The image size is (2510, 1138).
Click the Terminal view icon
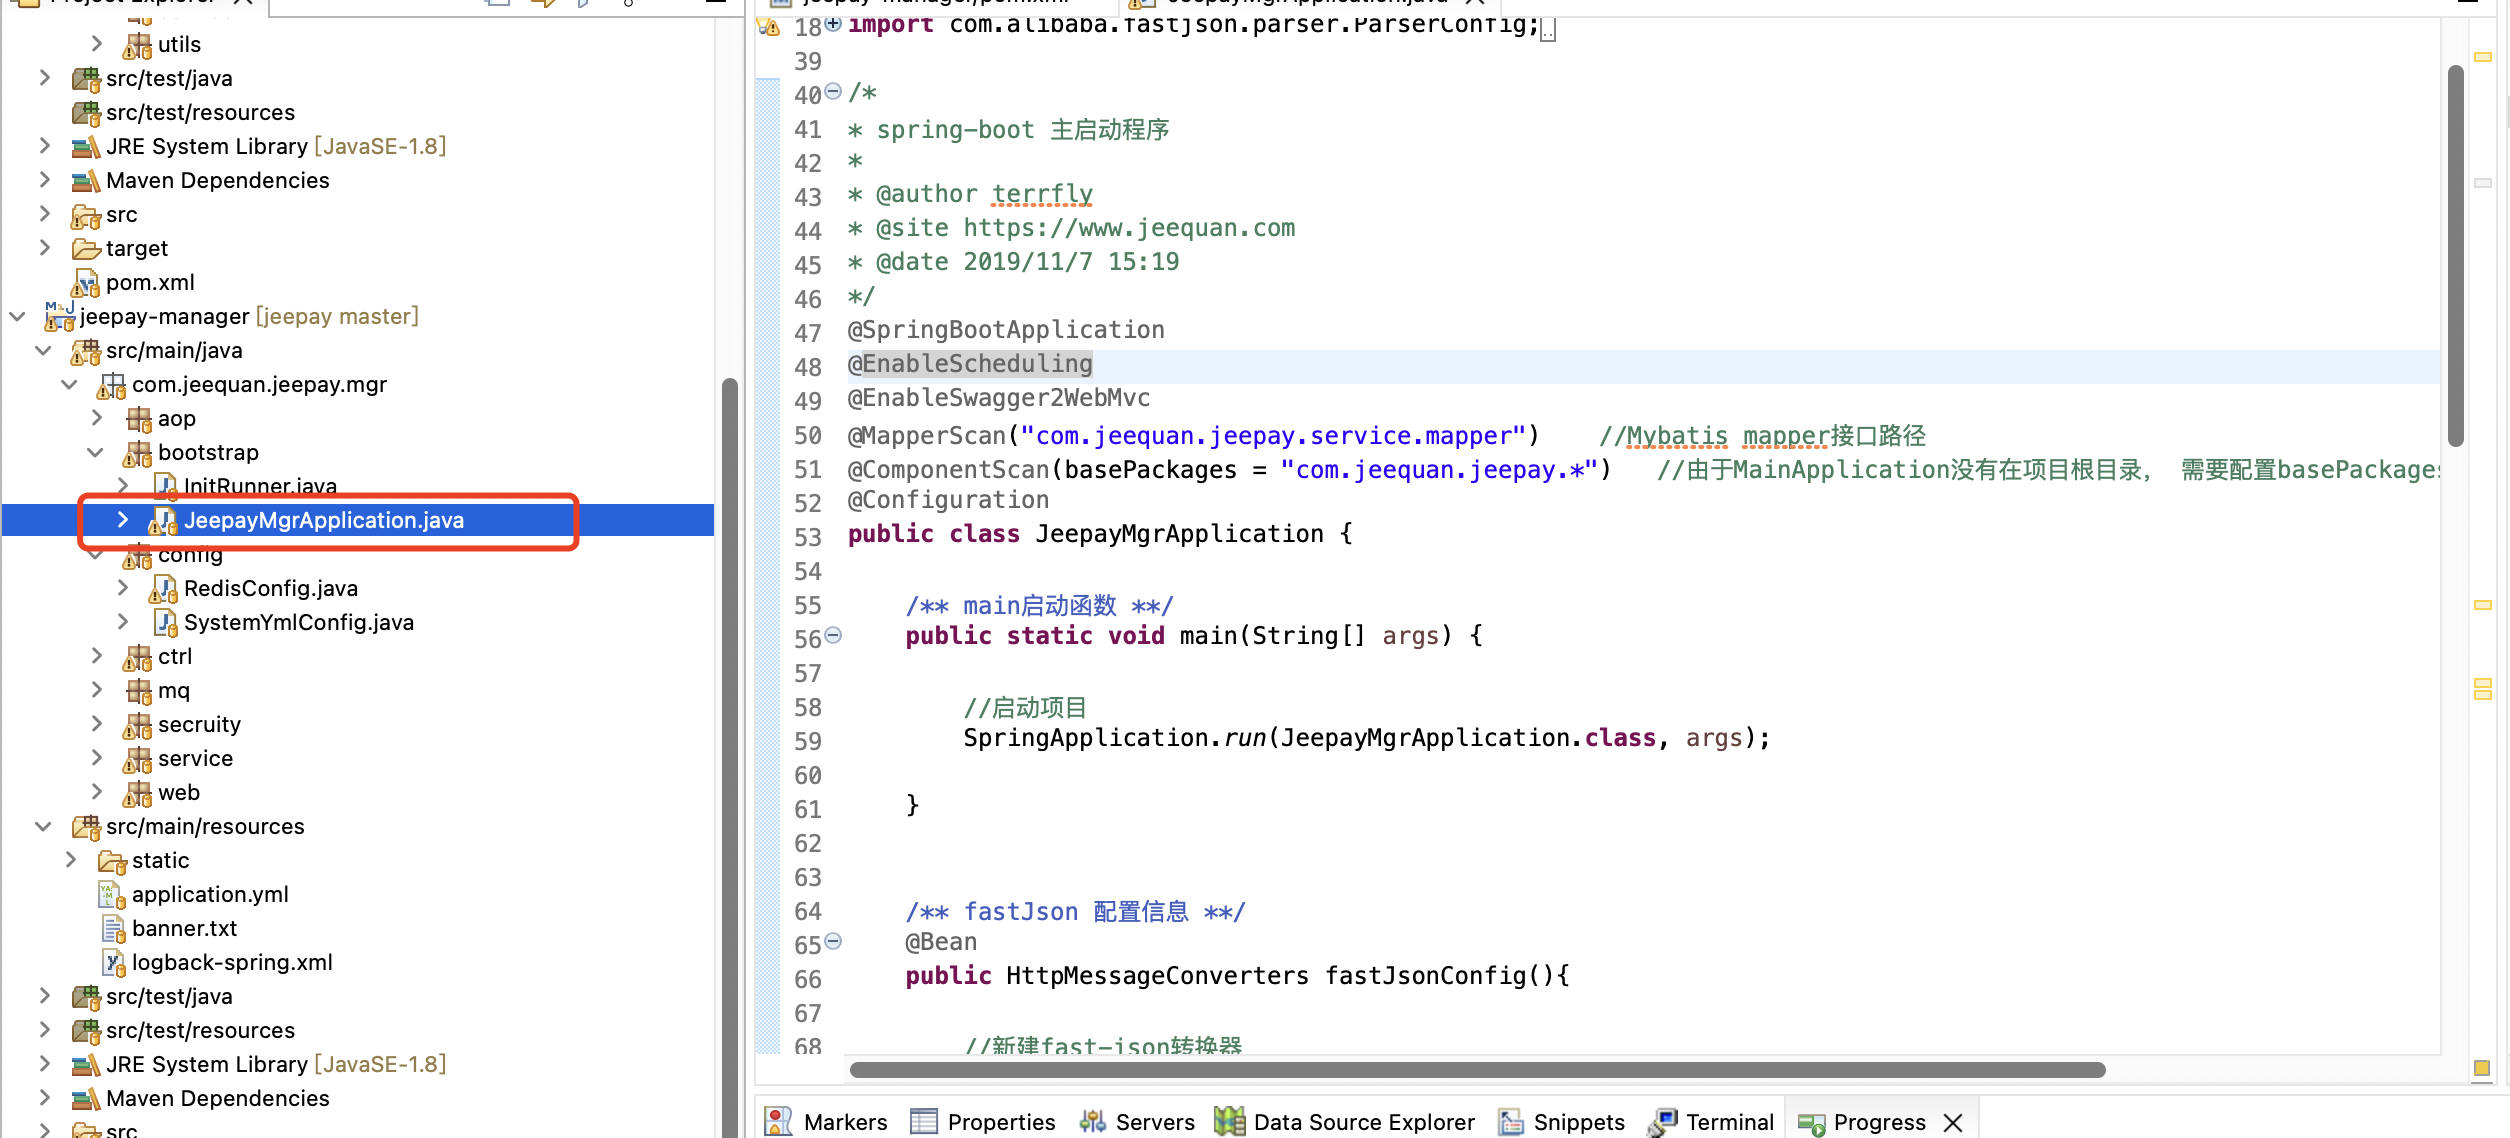click(x=1662, y=1121)
